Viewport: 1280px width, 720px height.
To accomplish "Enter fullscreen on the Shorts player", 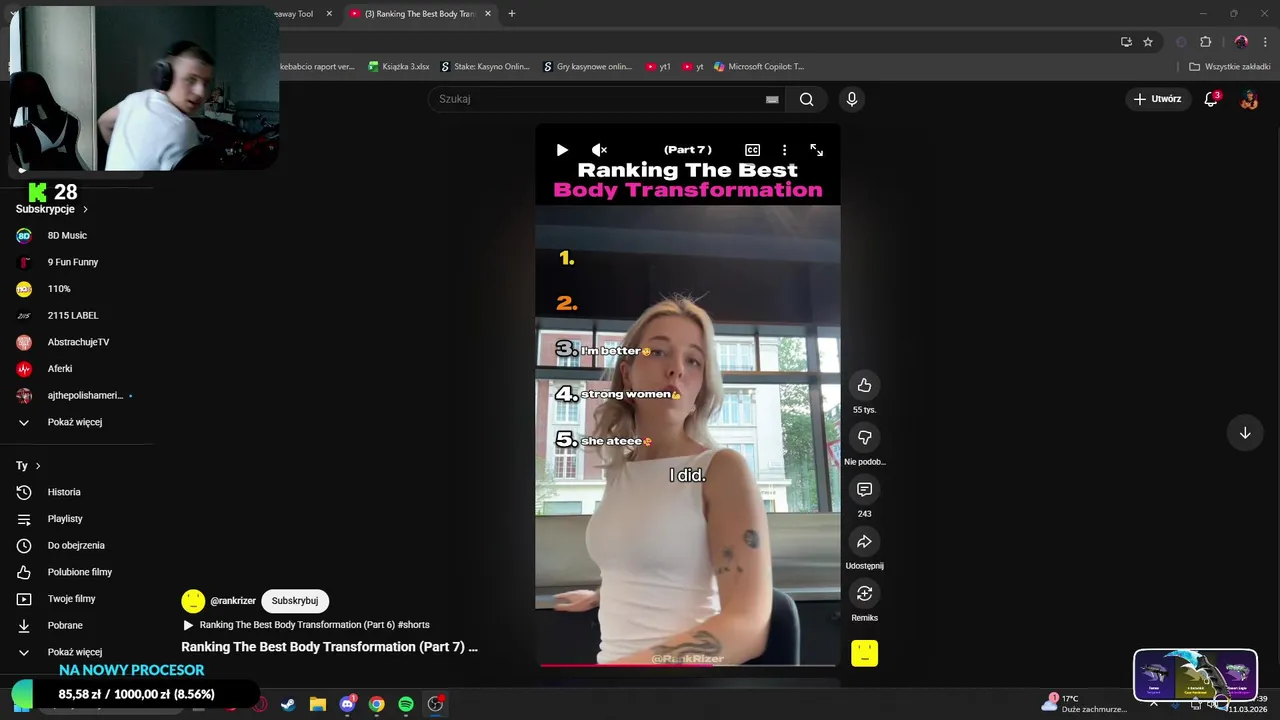I will (x=816, y=150).
